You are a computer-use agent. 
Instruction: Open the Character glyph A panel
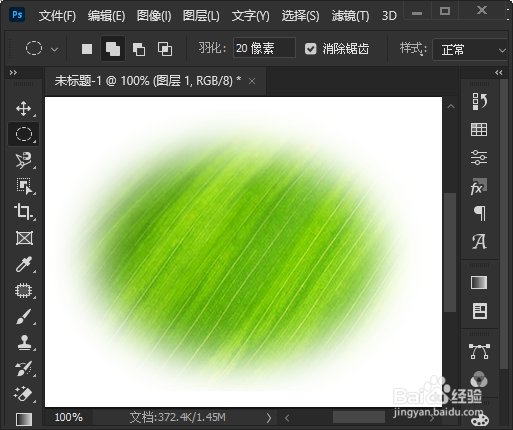pyautogui.click(x=479, y=242)
